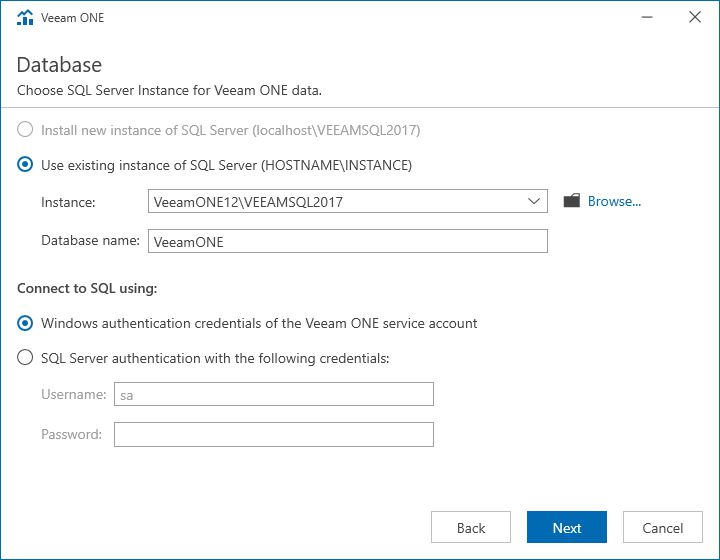Screen dimensions: 720x560
Task: Proceed with the Next button
Action: point(567,527)
